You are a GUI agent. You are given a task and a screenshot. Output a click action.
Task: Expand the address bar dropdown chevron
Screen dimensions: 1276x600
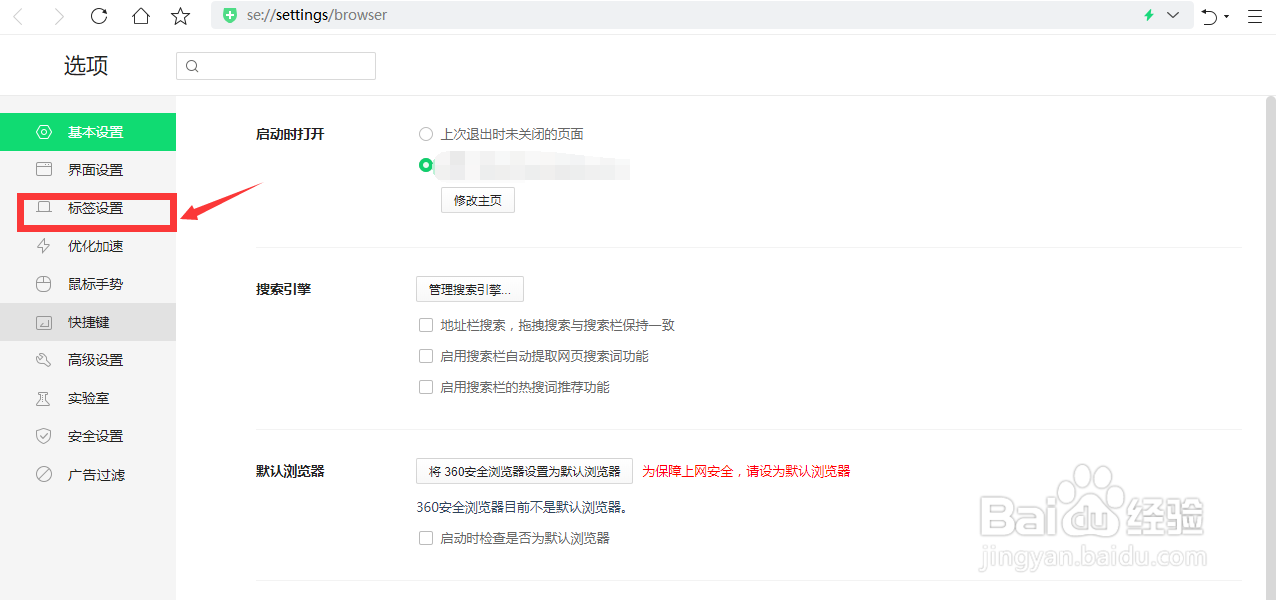pos(1173,15)
